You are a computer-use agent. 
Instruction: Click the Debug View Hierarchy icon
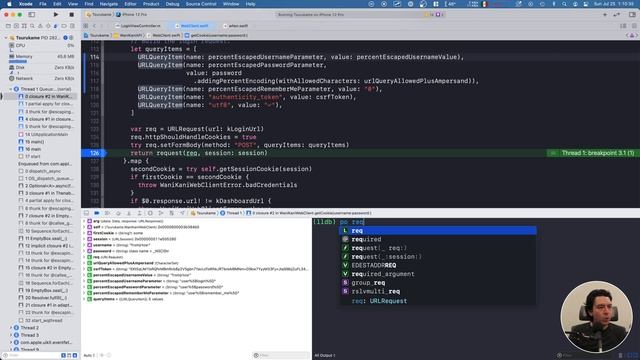point(150,213)
